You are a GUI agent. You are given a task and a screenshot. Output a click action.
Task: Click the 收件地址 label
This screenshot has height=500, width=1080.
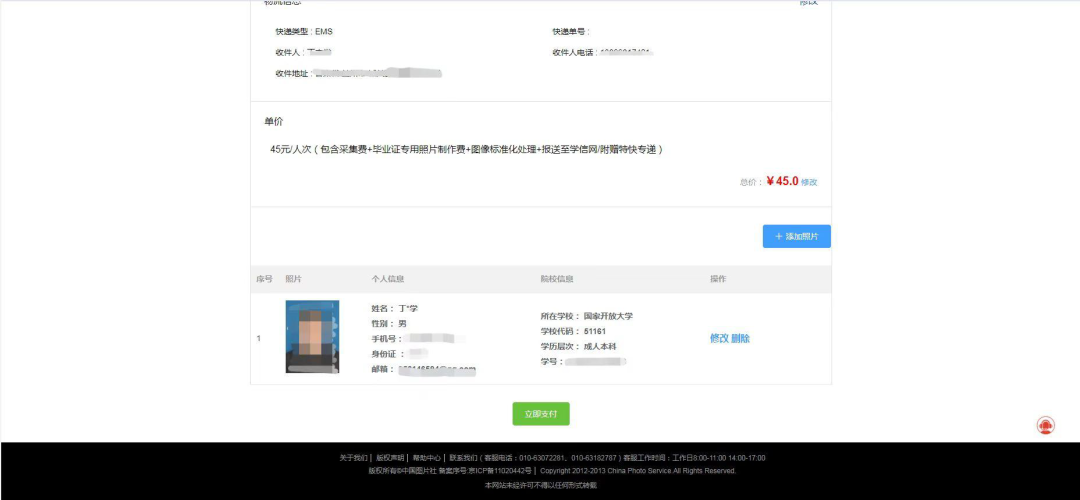click(x=293, y=74)
